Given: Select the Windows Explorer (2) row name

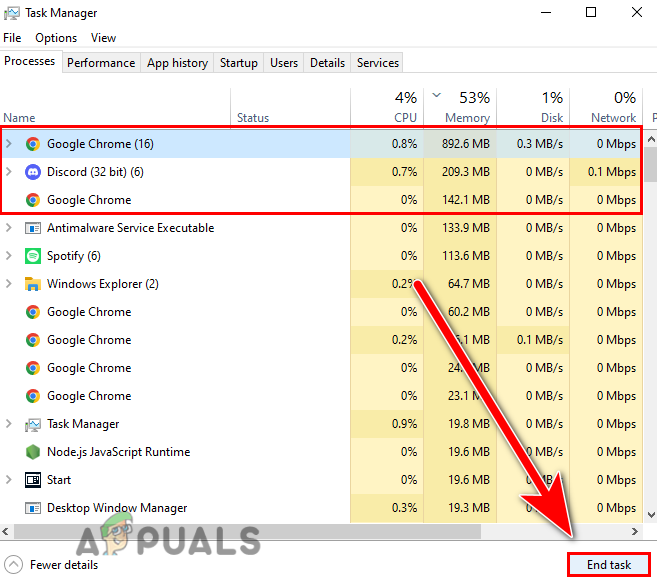Looking at the screenshot, I should pyautogui.click(x=103, y=284).
